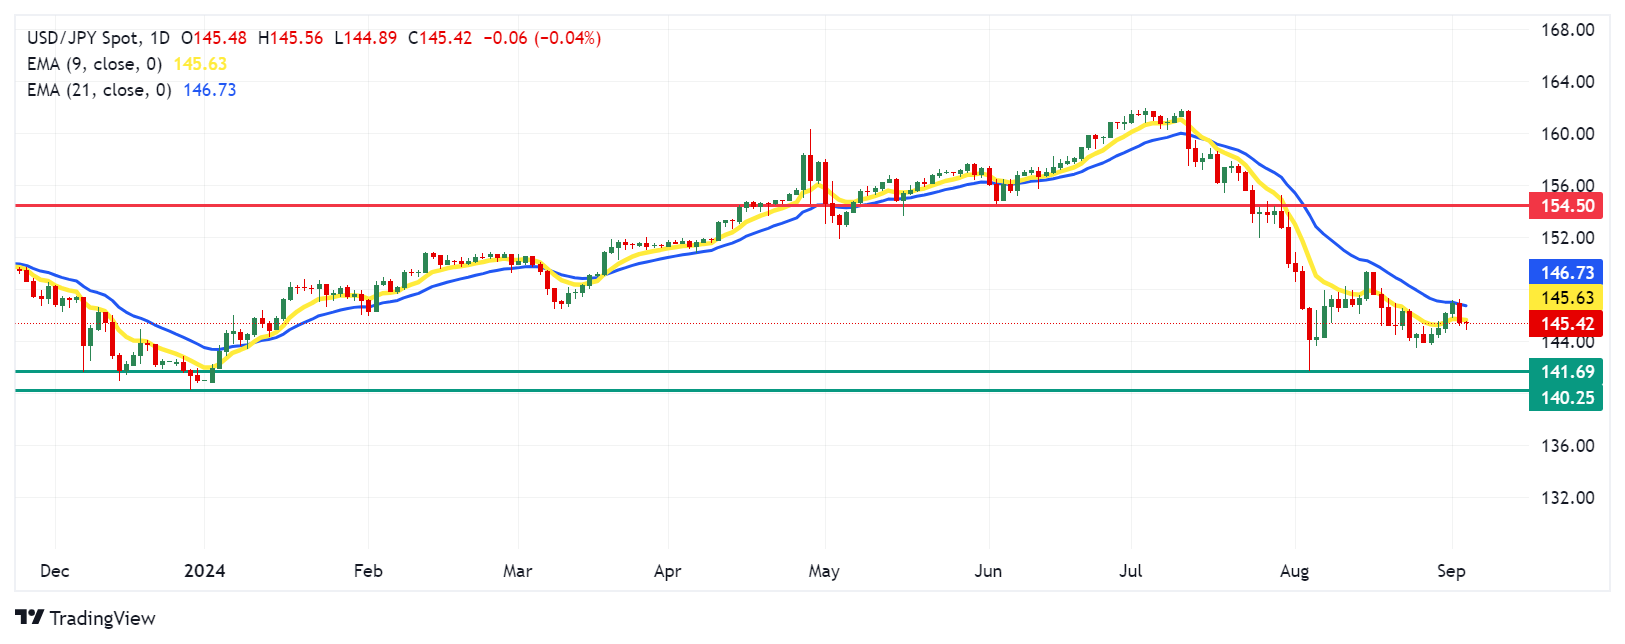
Task: Click the May label on time axis
Action: (824, 571)
